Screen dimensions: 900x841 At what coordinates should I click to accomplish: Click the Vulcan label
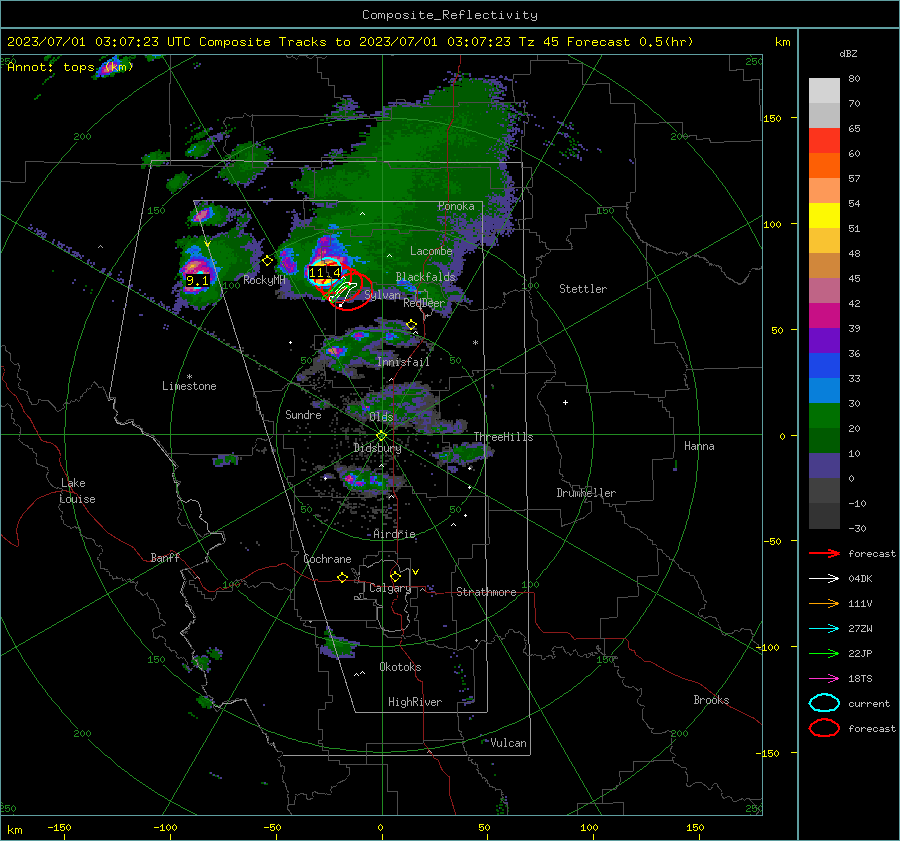coord(509,743)
